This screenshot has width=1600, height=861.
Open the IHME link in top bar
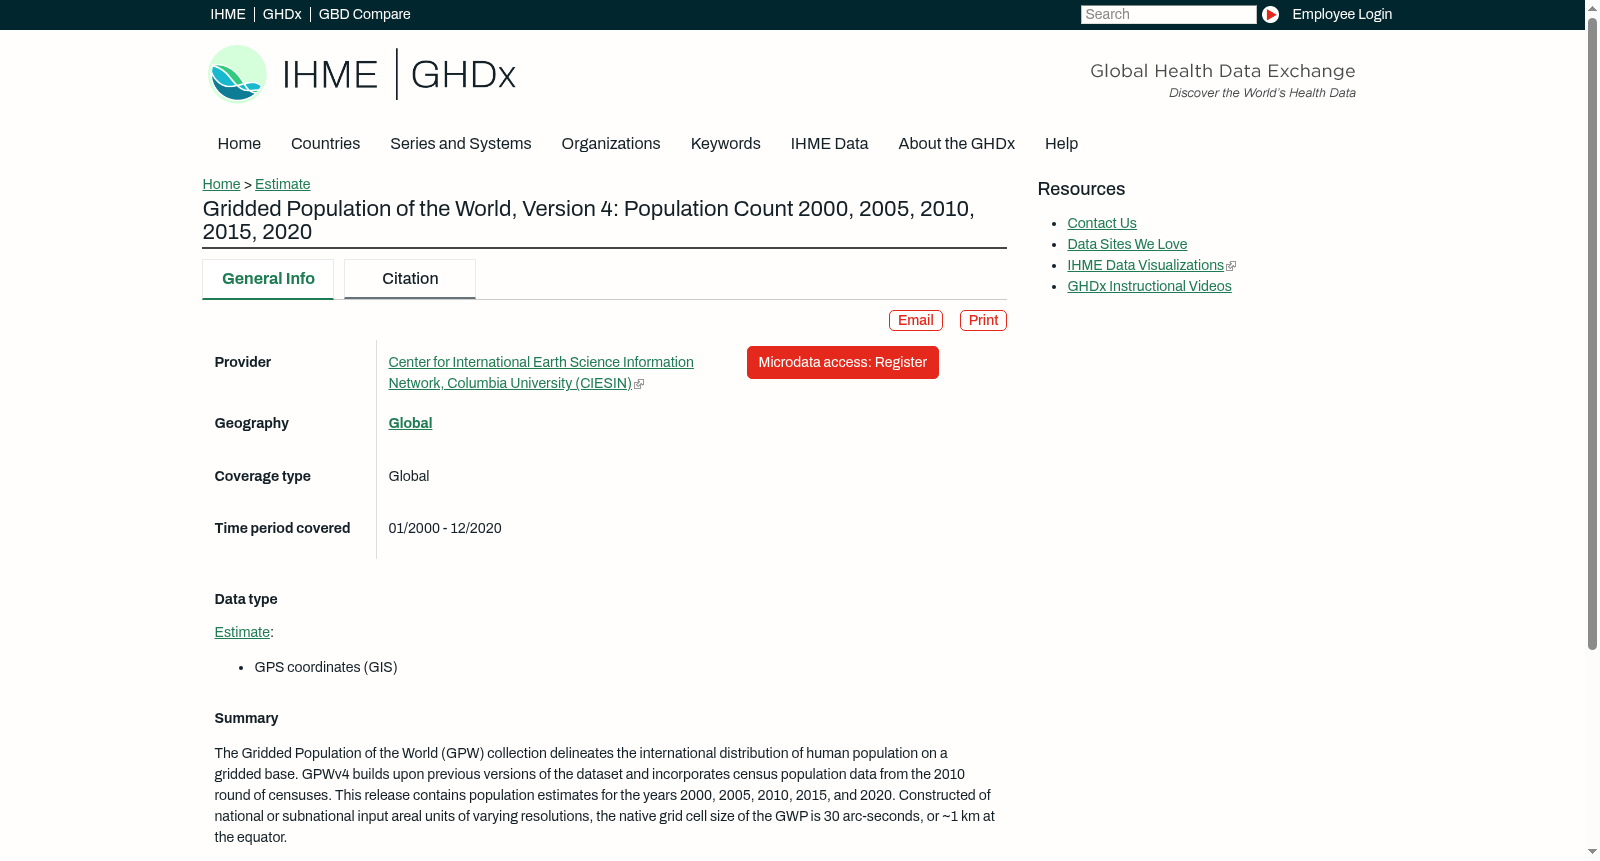click(x=228, y=14)
